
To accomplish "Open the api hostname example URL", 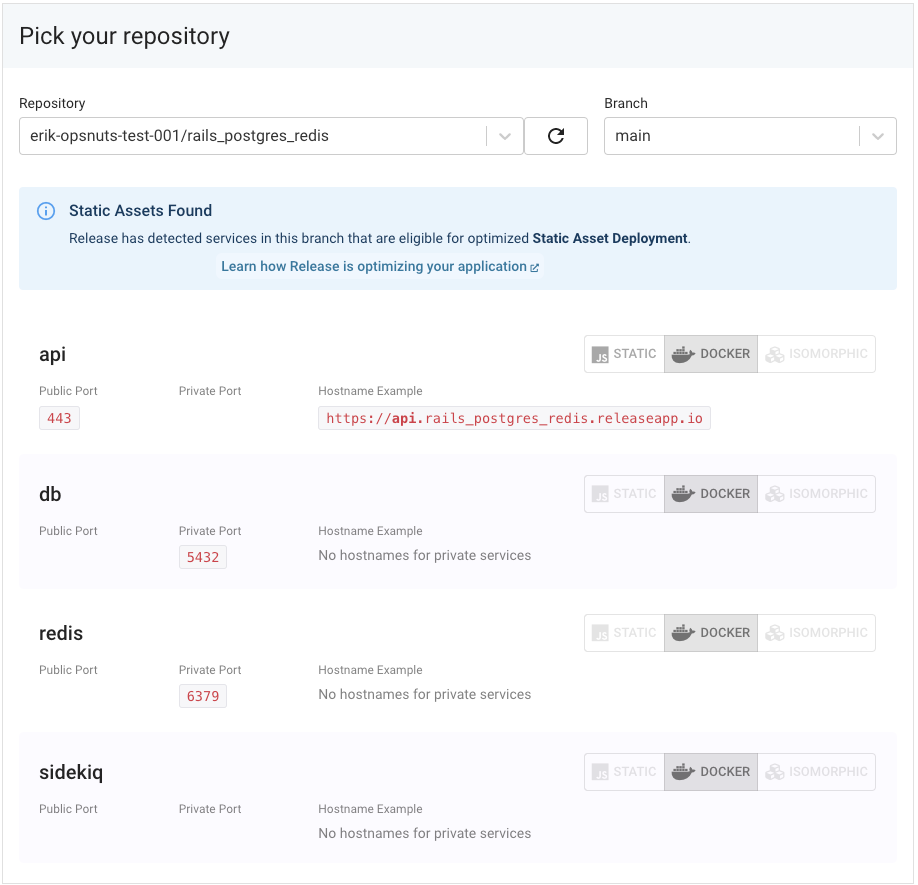I will pyautogui.click(x=514, y=418).
